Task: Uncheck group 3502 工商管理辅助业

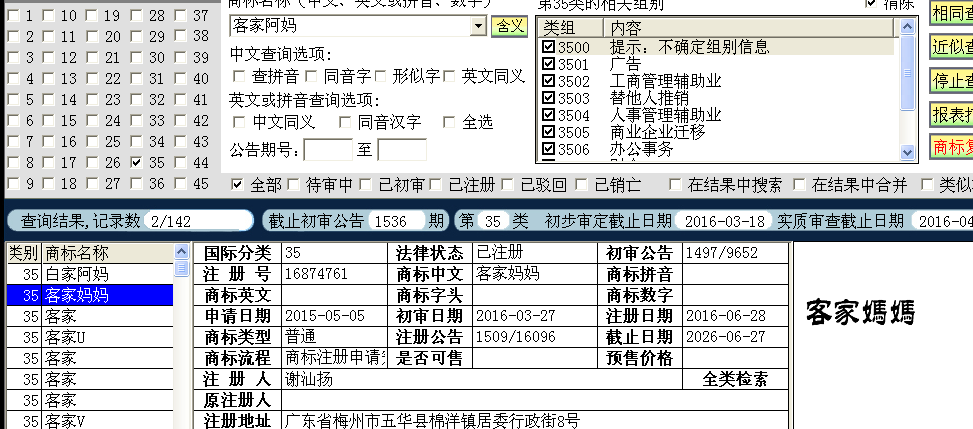Action: pyautogui.click(x=548, y=81)
